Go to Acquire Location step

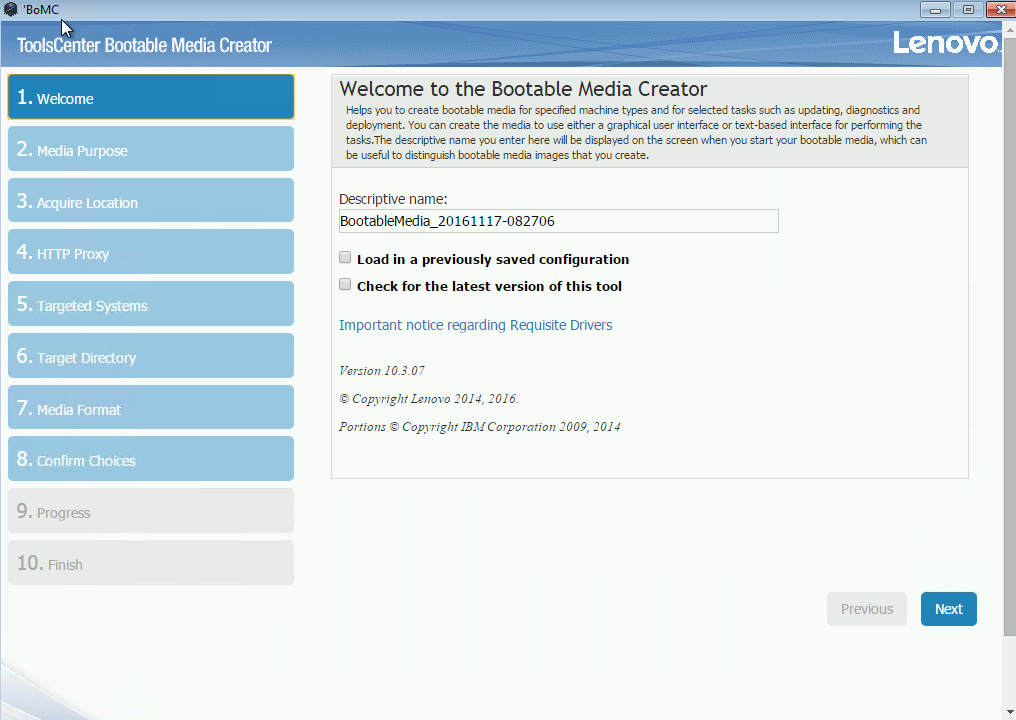[x=151, y=201]
